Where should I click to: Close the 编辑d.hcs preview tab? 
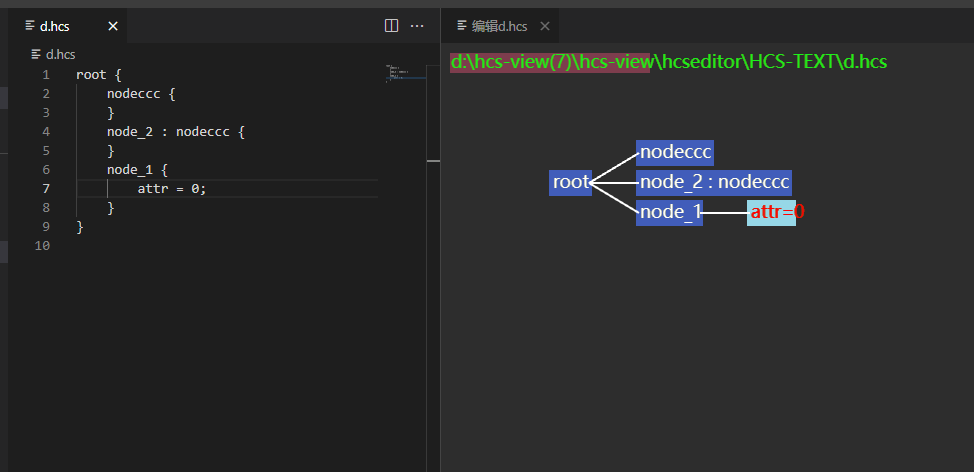tap(545, 26)
